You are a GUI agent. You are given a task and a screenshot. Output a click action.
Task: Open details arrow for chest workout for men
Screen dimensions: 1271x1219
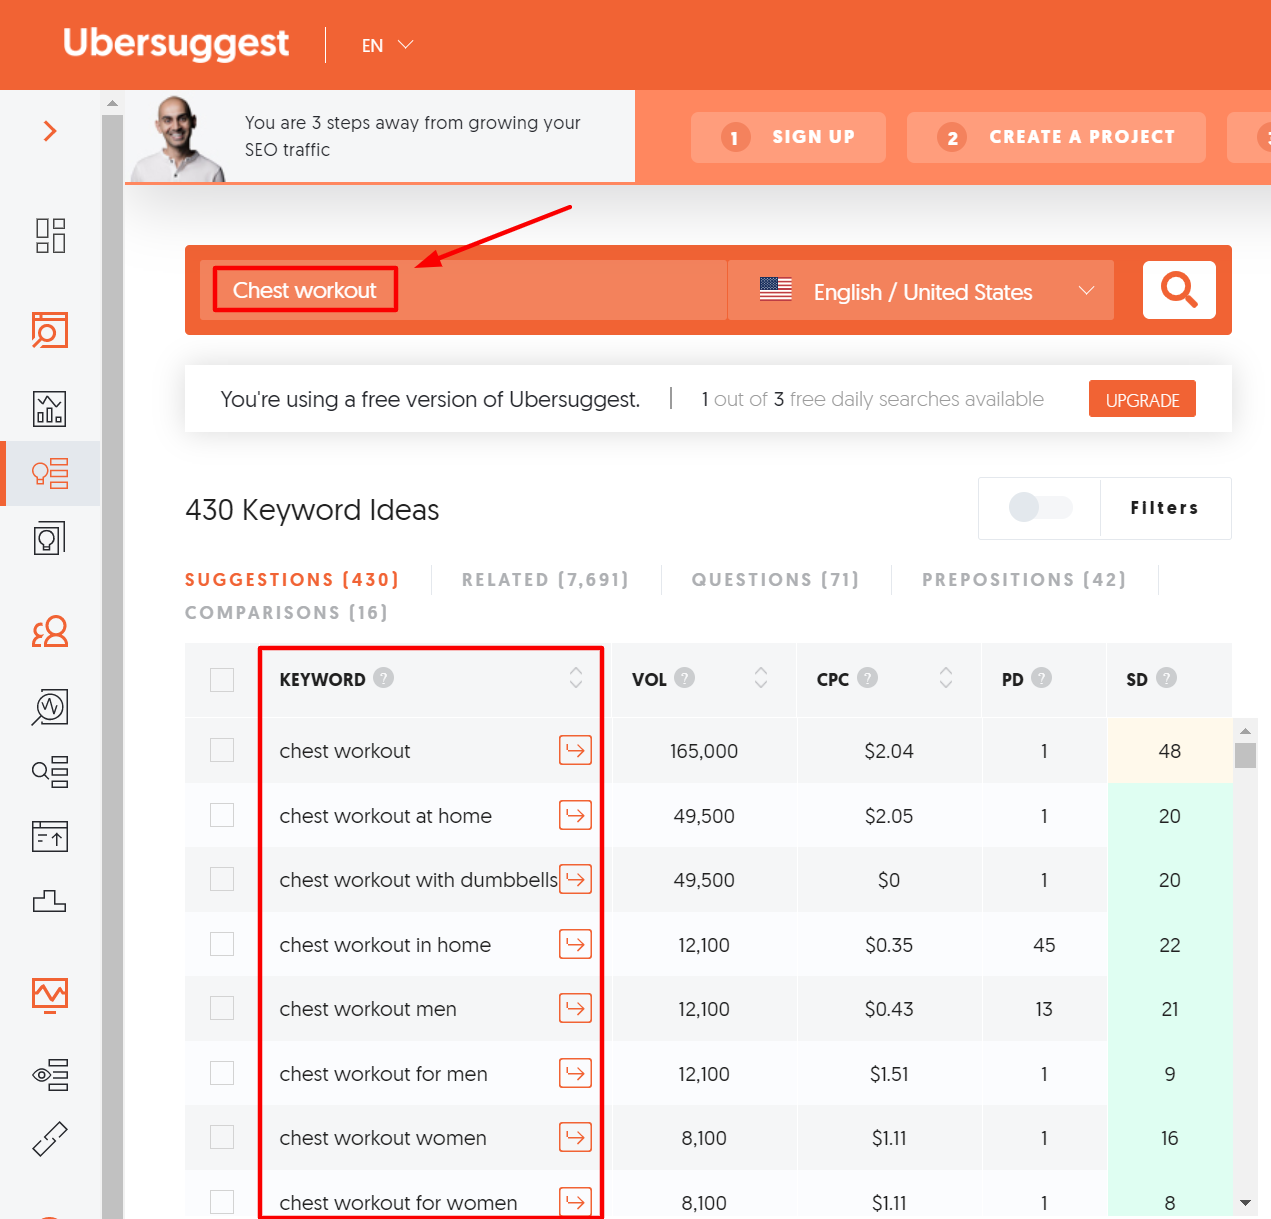575,1073
